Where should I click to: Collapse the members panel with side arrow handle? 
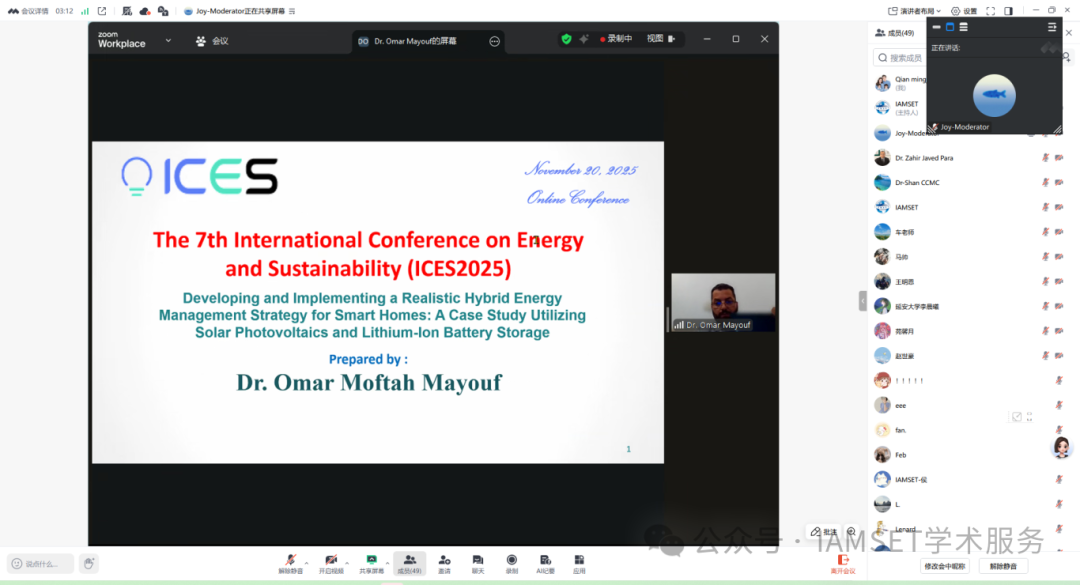tap(862, 300)
